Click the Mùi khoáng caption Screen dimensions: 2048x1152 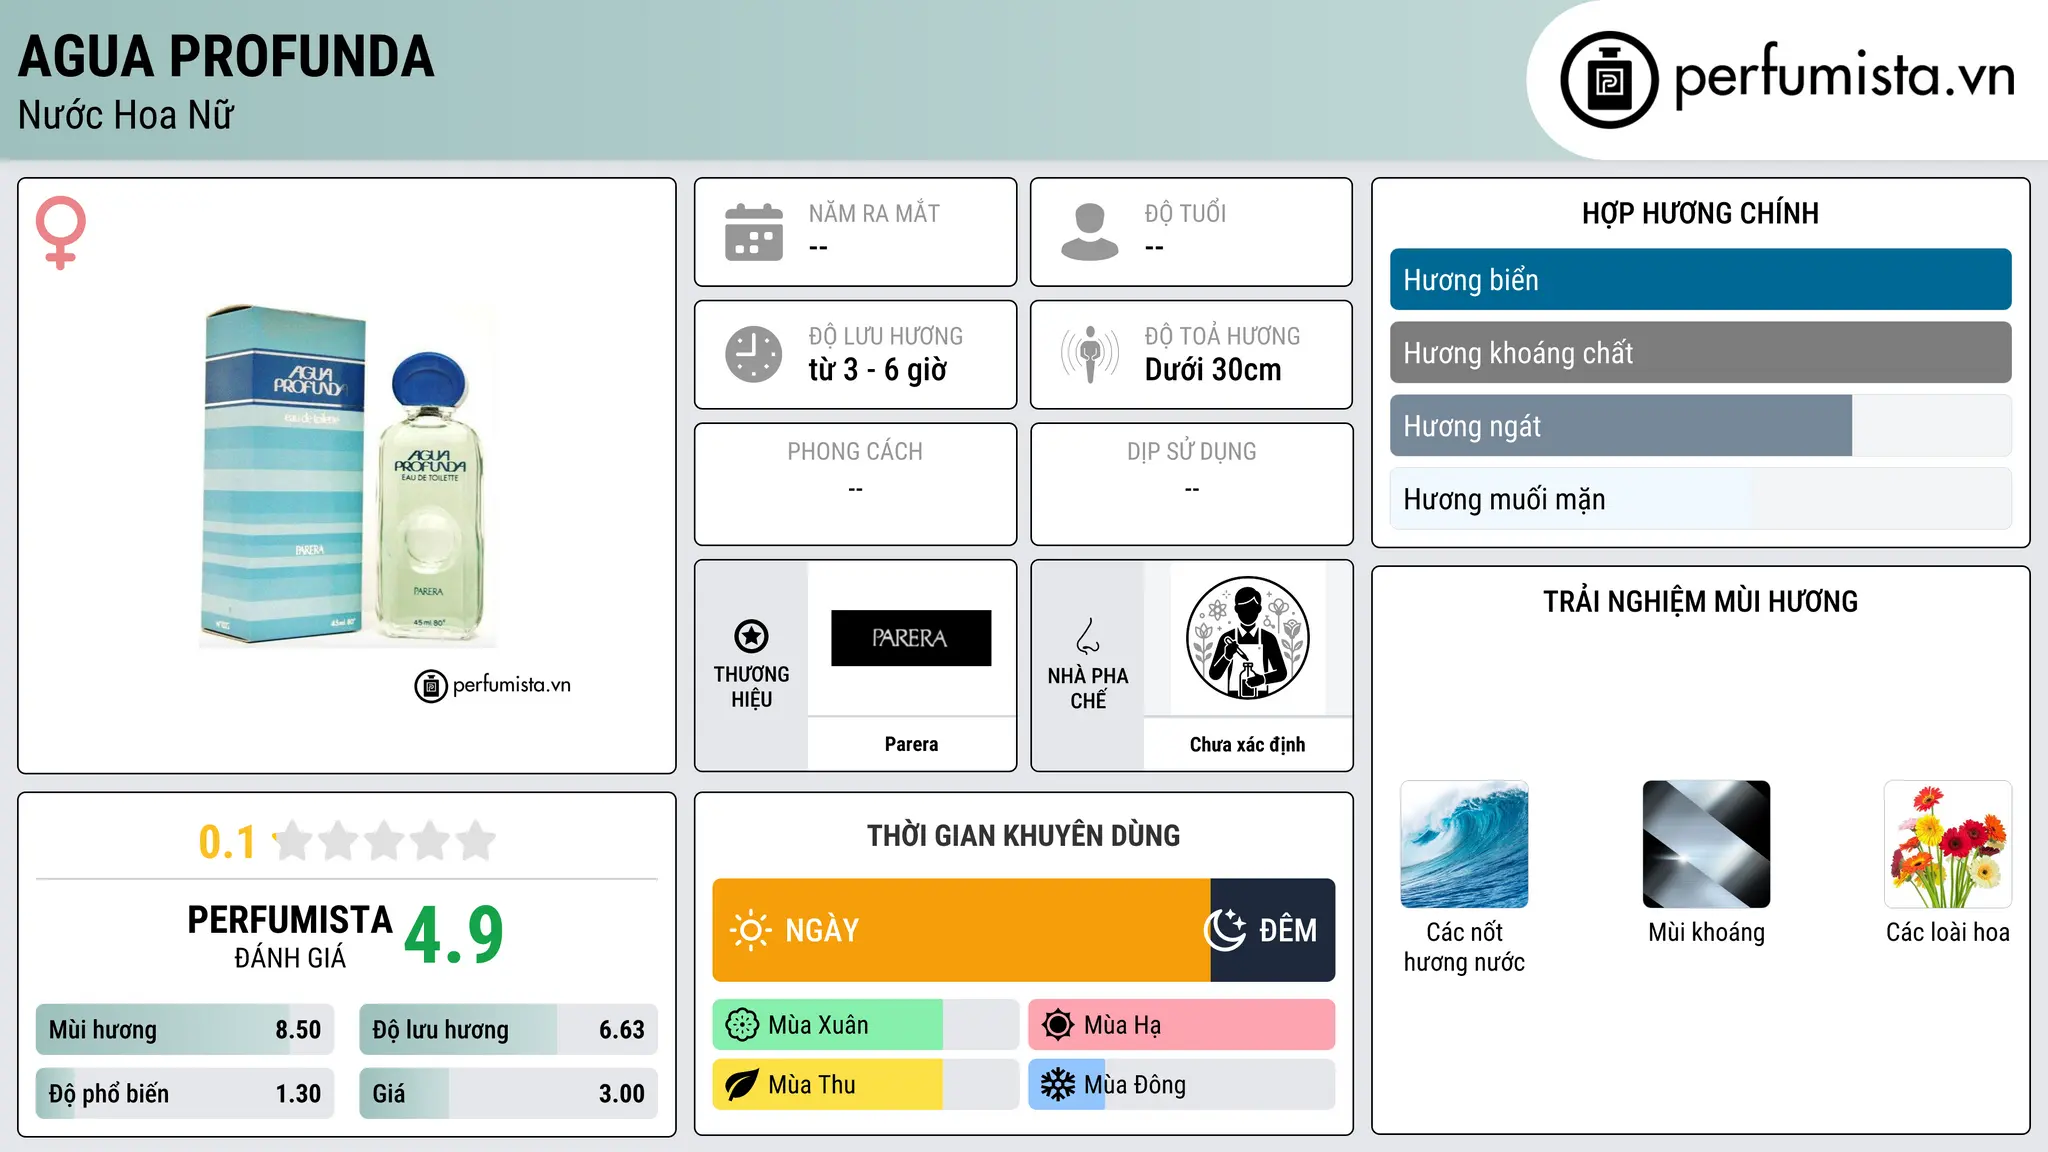1706,932
